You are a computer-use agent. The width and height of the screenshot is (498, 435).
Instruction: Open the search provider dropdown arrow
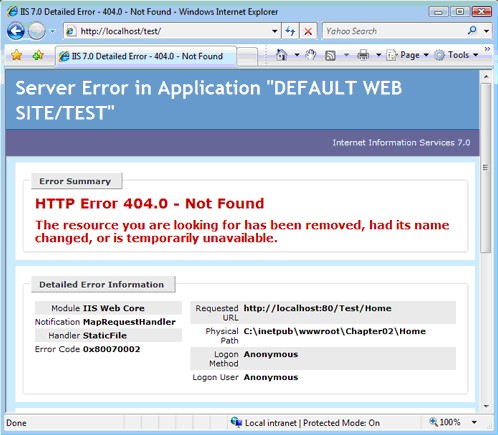(487, 31)
